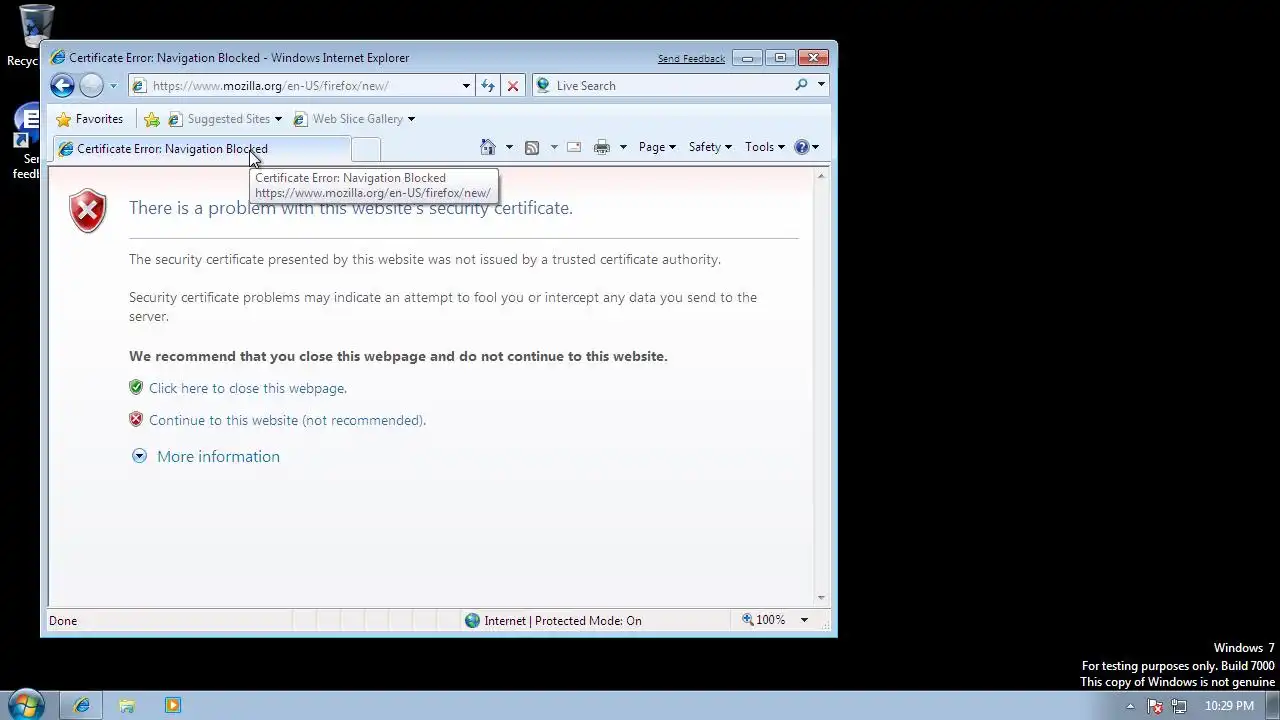
Task: Click the Send Feedback link in title bar
Action: tap(691, 59)
